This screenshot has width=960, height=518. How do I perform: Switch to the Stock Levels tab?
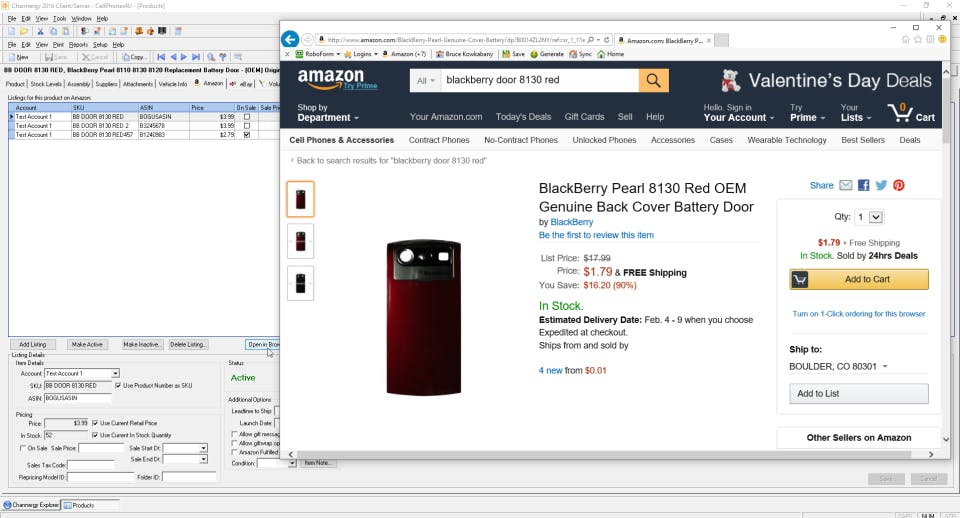46,84
